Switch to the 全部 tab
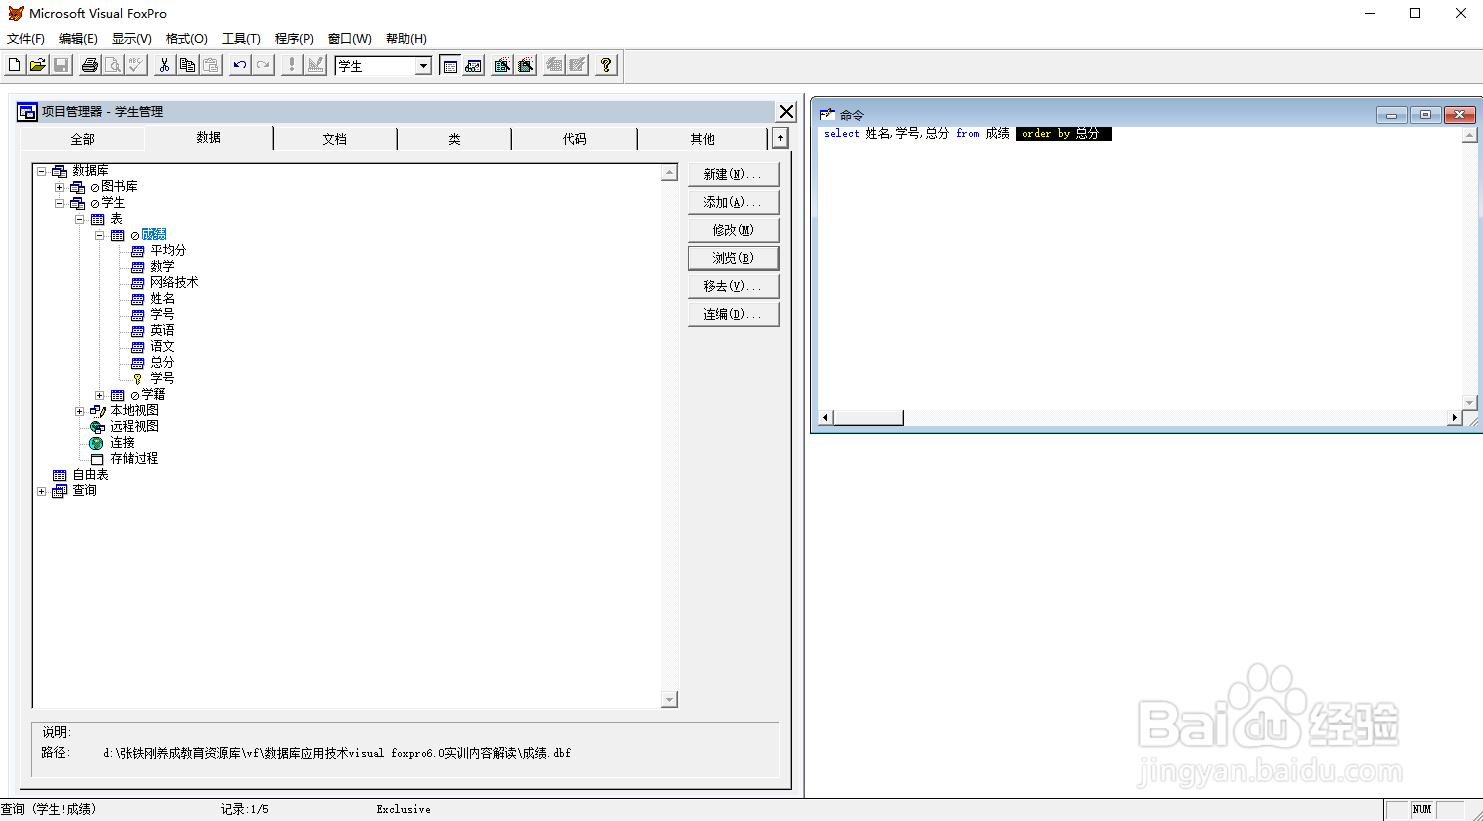 click(83, 139)
